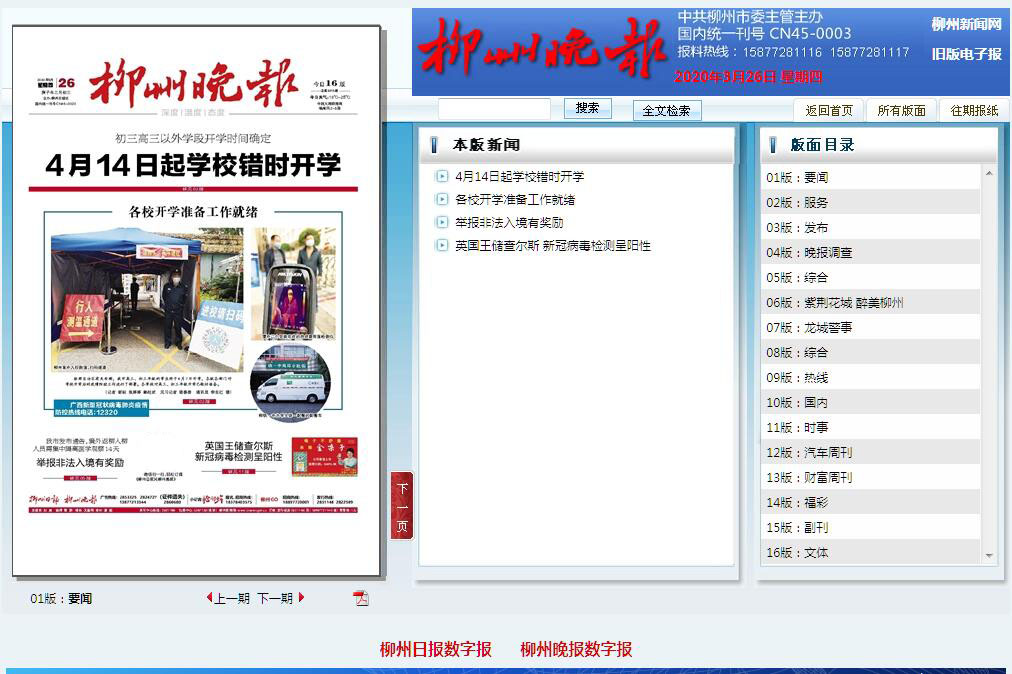Click play icon beside 4月14日起学校错时开学
1012x674 pixels.
tap(442, 177)
